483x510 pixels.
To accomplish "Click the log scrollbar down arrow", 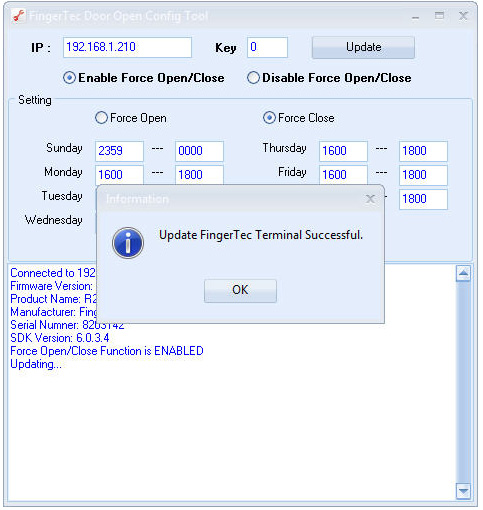I will pos(463,491).
